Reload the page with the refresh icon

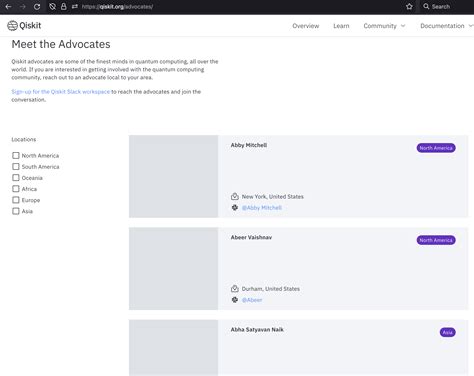pyautogui.click(x=37, y=7)
